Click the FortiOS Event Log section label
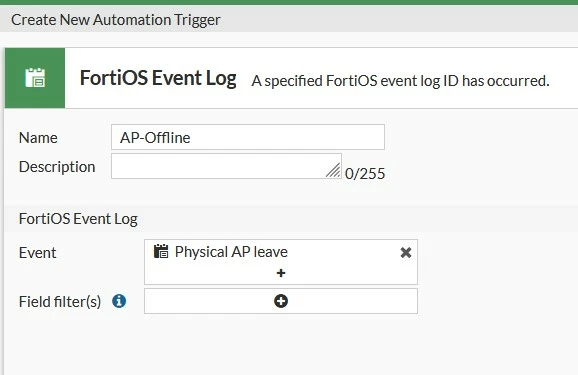 78,219
